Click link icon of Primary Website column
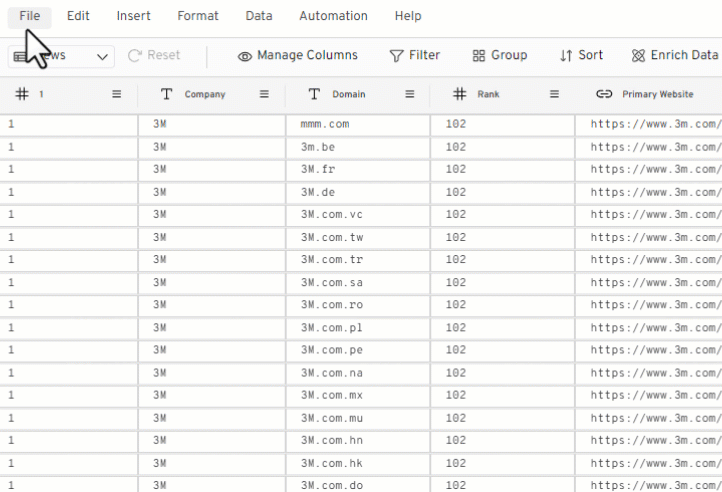 [604, 94]
